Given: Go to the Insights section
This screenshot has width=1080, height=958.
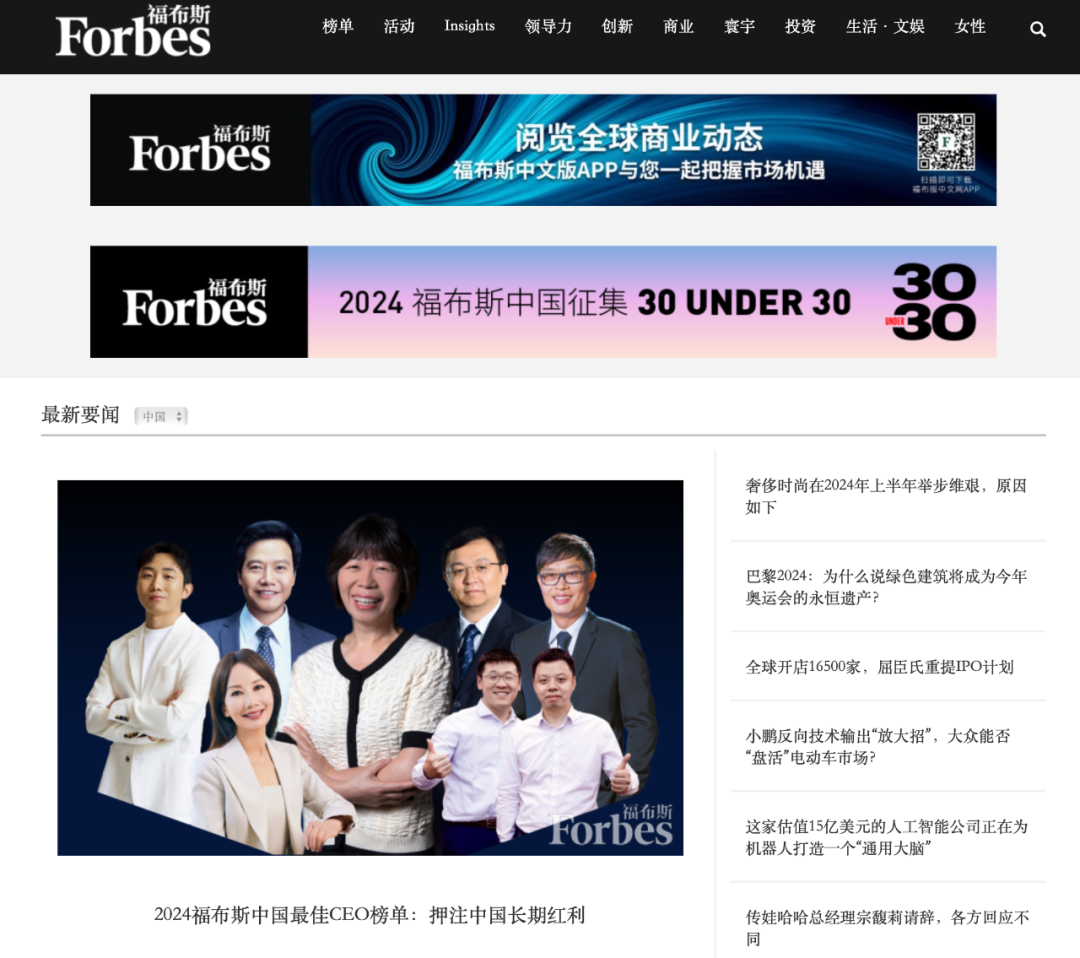Looking at the screenshot, I should [x=469, y=26].
